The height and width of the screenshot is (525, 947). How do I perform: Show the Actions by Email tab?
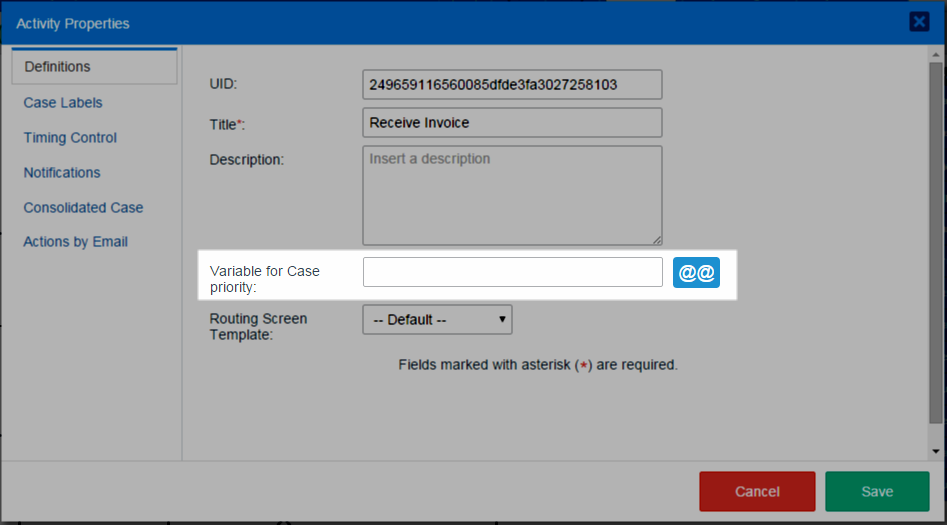pos(75,242)
